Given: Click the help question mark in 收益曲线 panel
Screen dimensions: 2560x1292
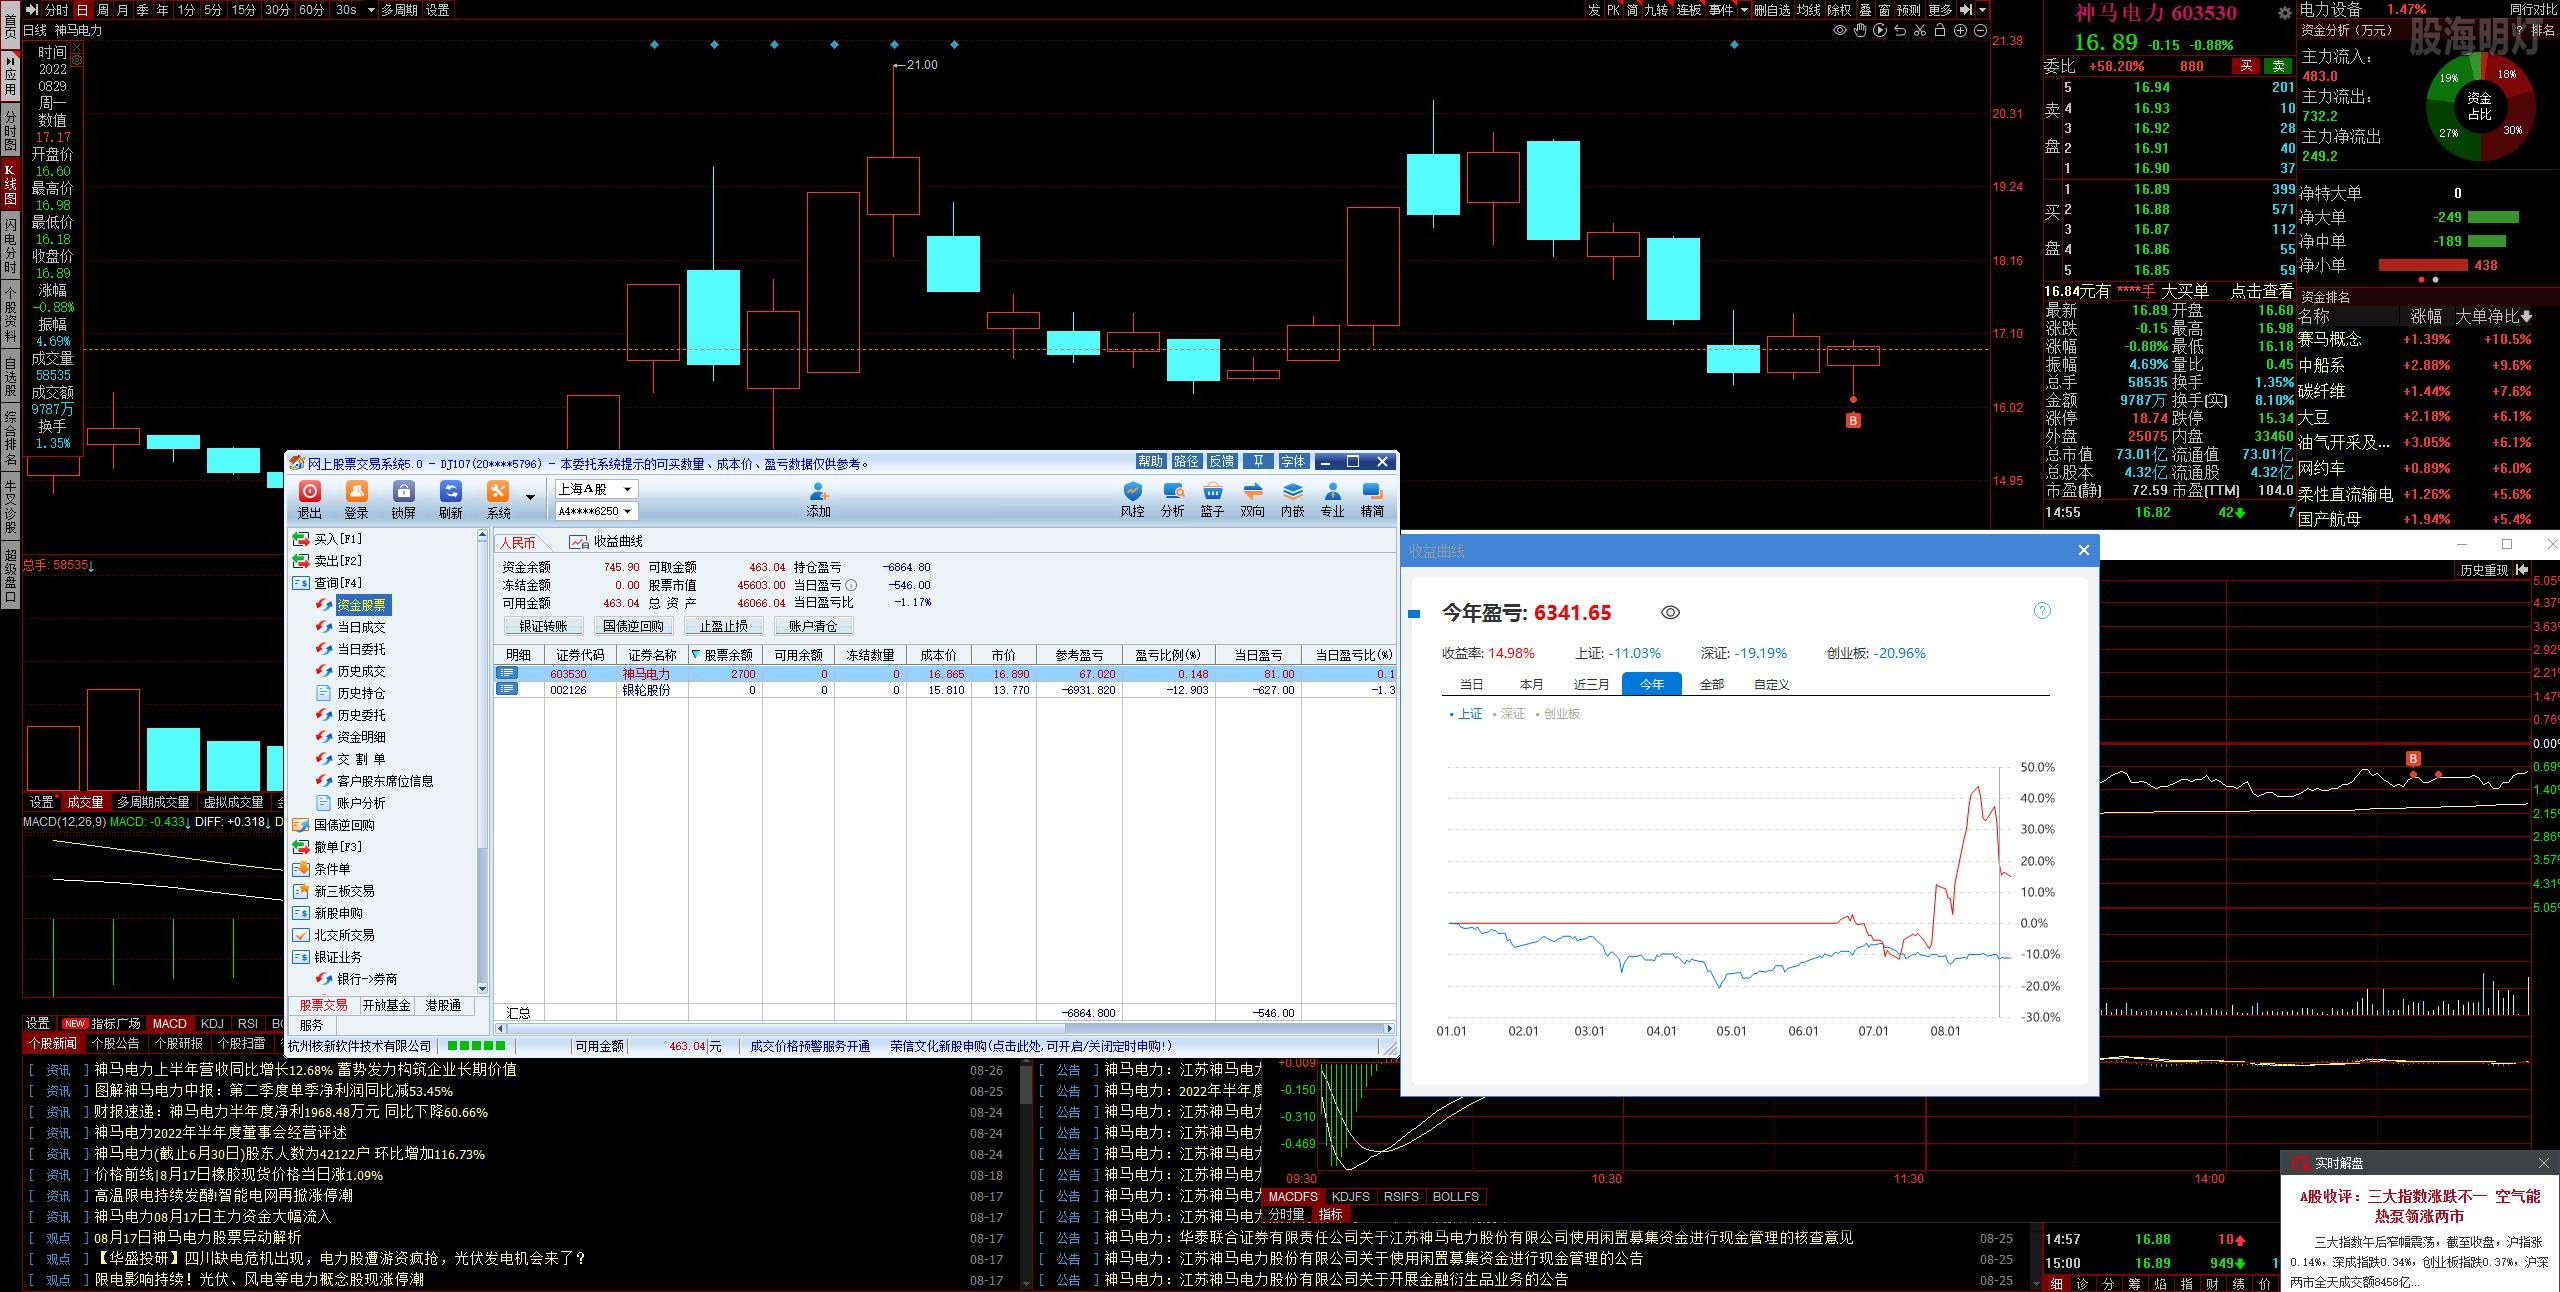Looking at the screenshot, I should pos(2042,610).
